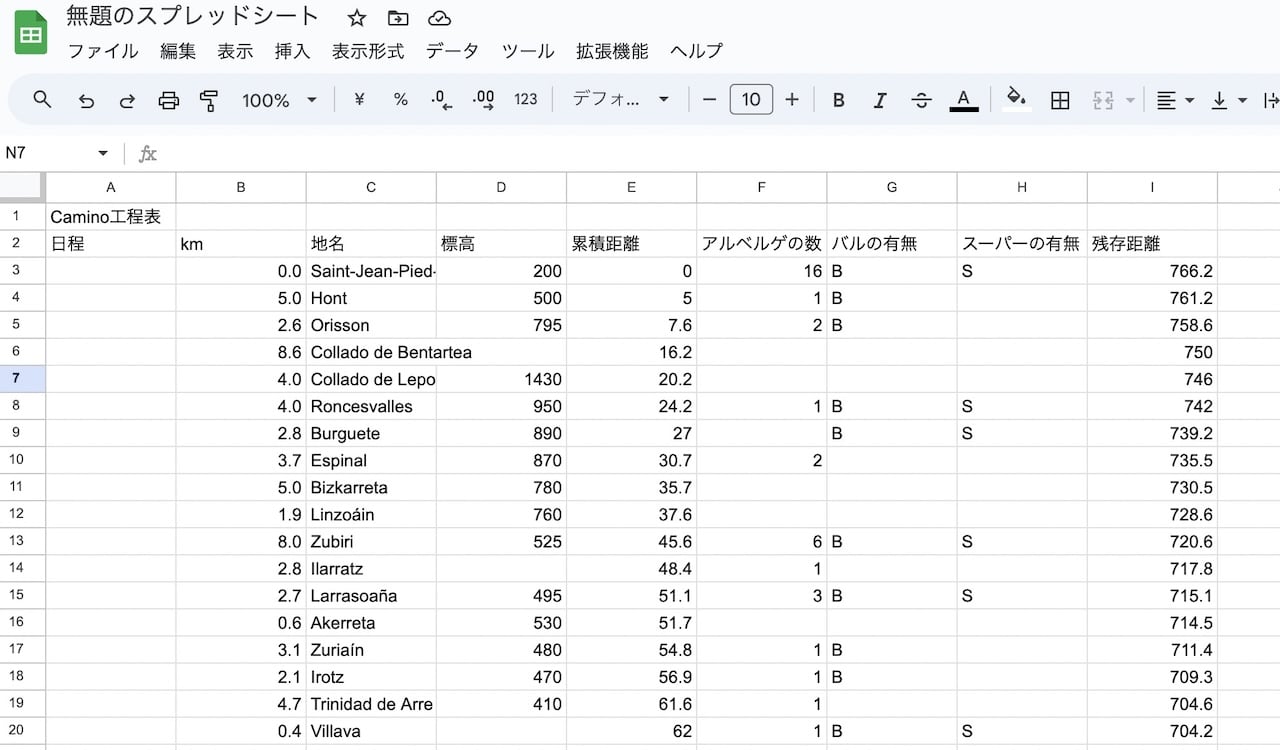
Task: Format as currency yen
Action: click(359, 99)
